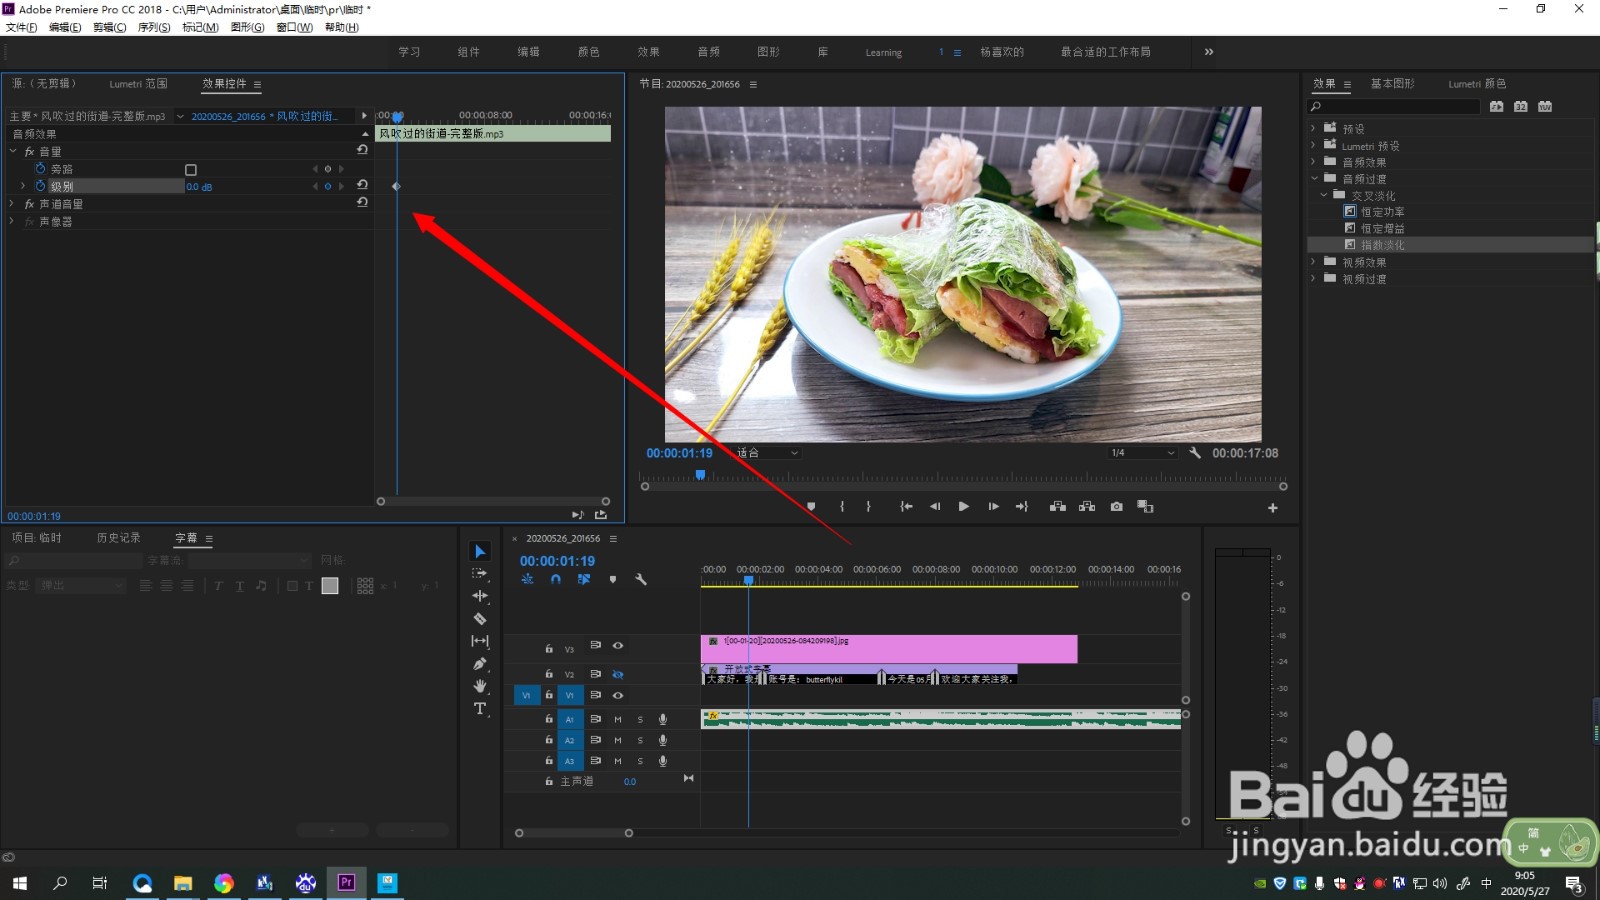Viewport: 1600px width, 900px height.
Task: Select the 恒定功率 crossfade transition
Action: click(1382, 212)
